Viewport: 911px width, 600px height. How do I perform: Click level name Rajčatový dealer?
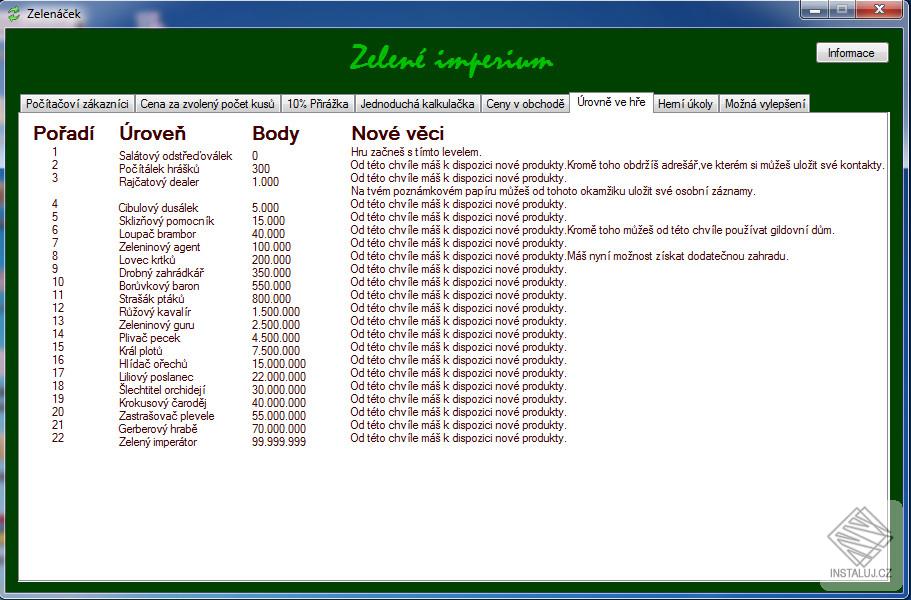pos(159,182)
